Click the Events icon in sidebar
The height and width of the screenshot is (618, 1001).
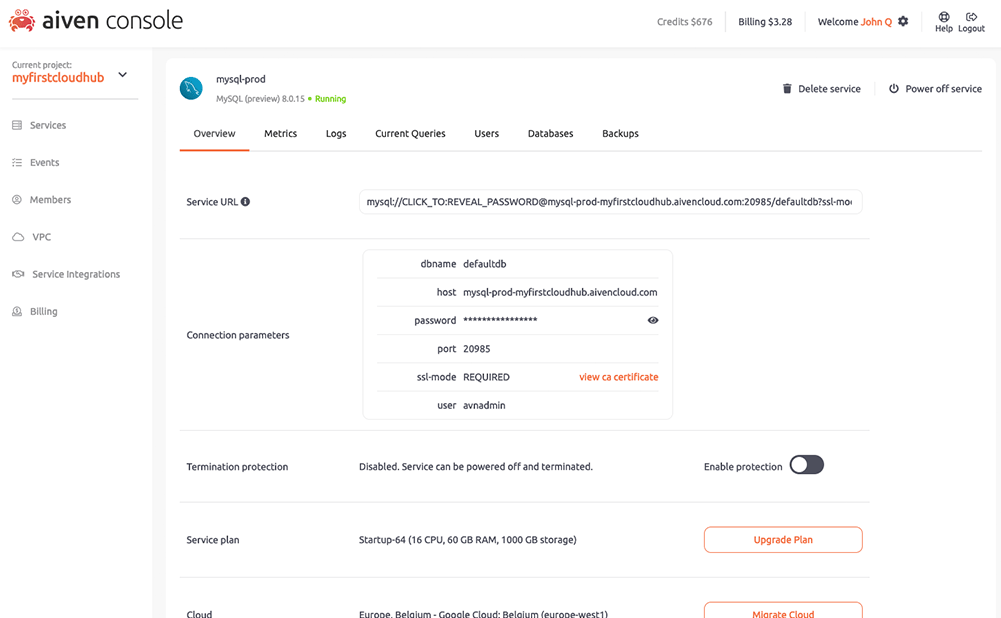17,162
